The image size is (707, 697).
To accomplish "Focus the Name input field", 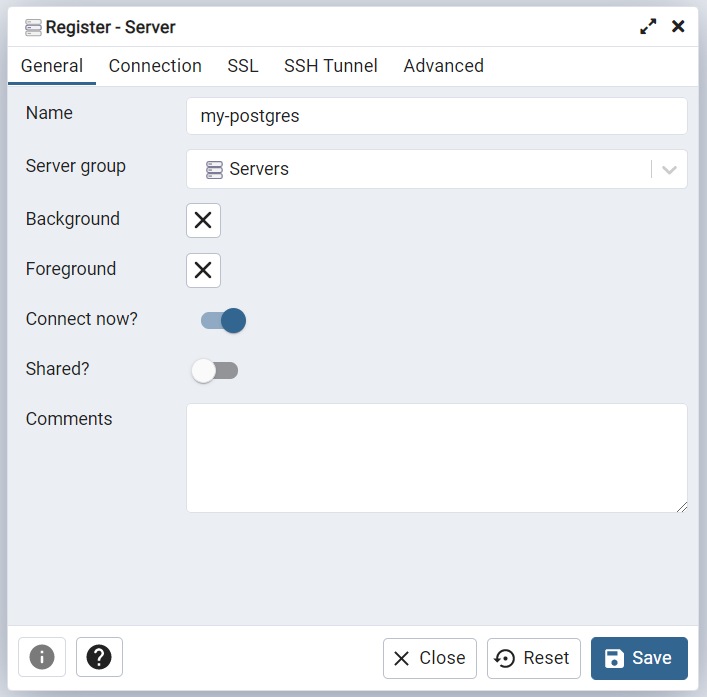I will pos(436,116).
